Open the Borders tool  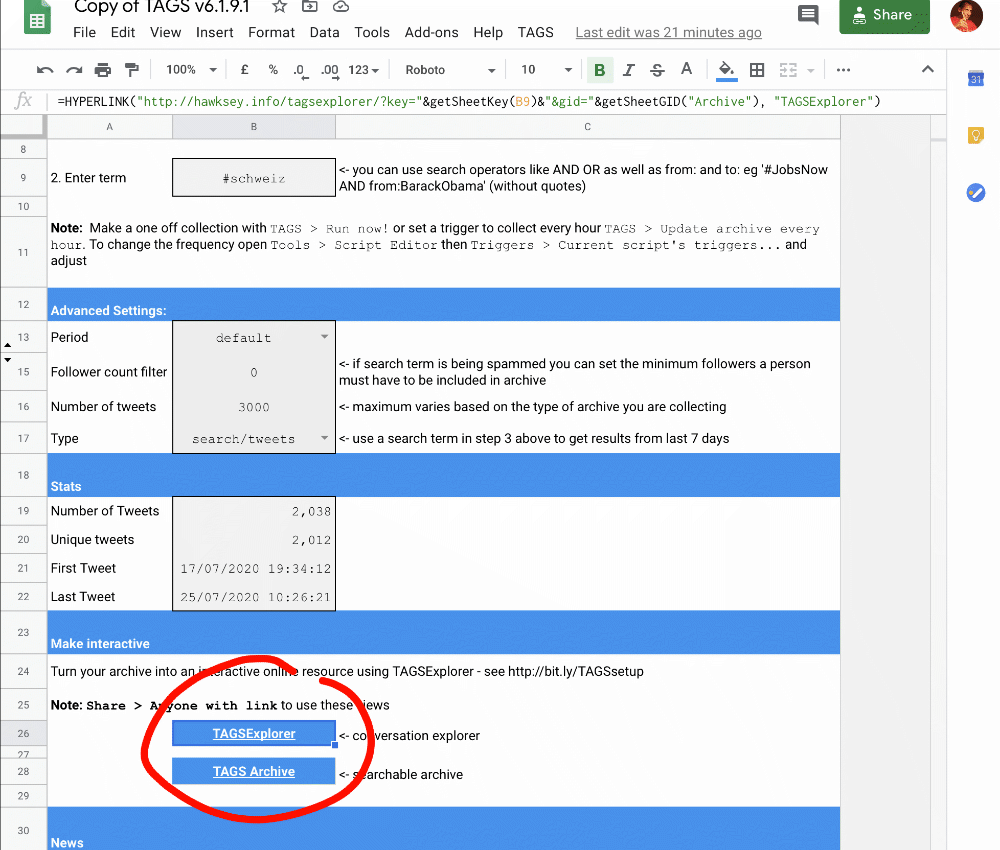pos(757,70)
